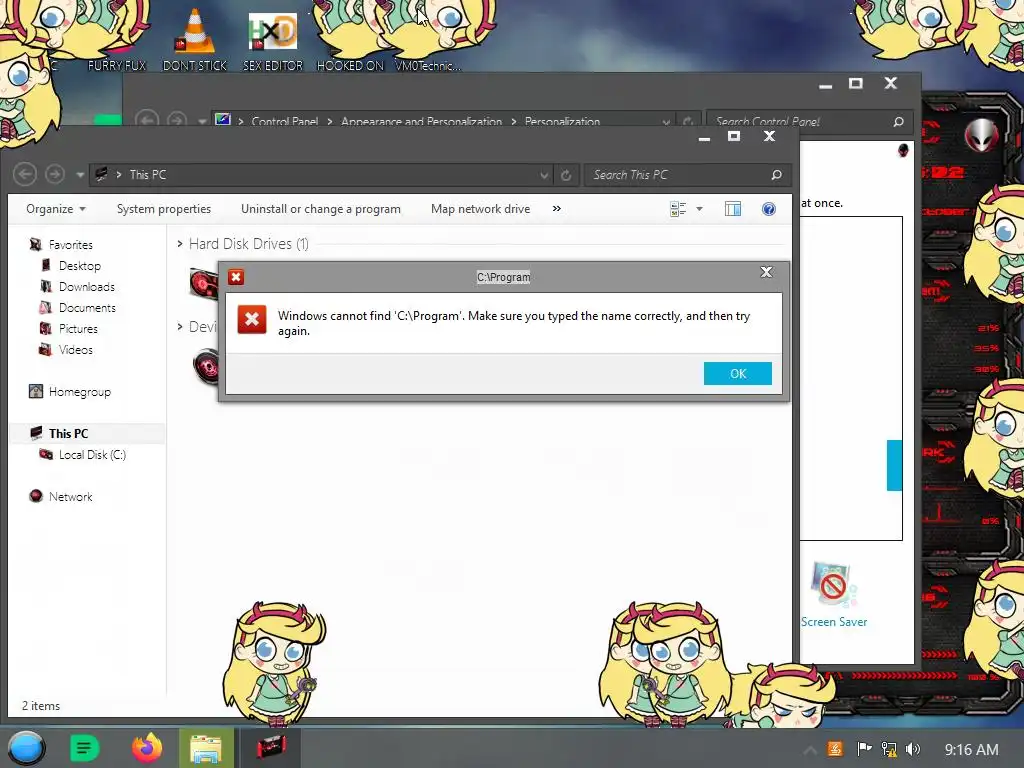Show hidden tray icons arrow

click(x=809, y=750)
